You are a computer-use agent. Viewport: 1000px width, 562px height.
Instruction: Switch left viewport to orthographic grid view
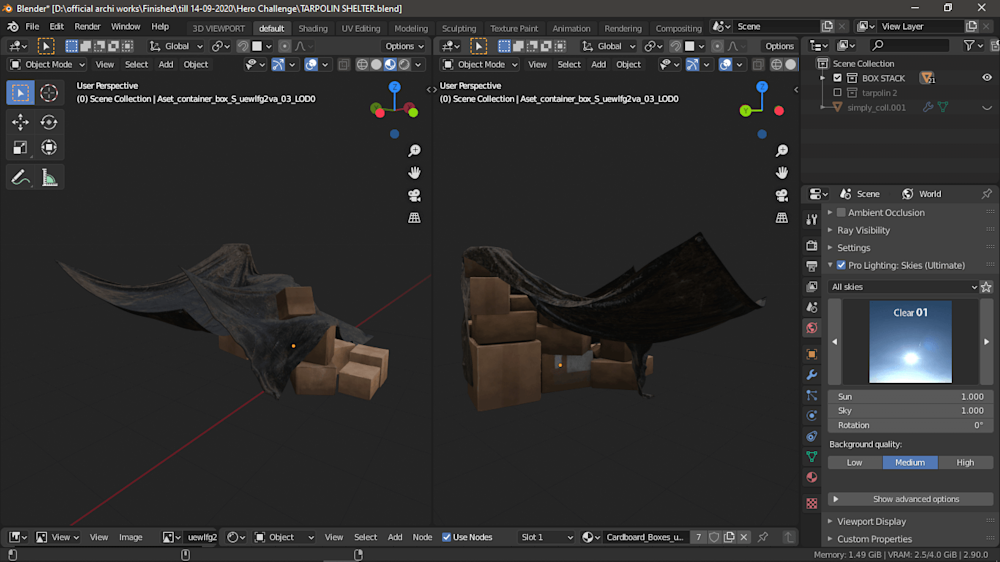pos(414,217)
